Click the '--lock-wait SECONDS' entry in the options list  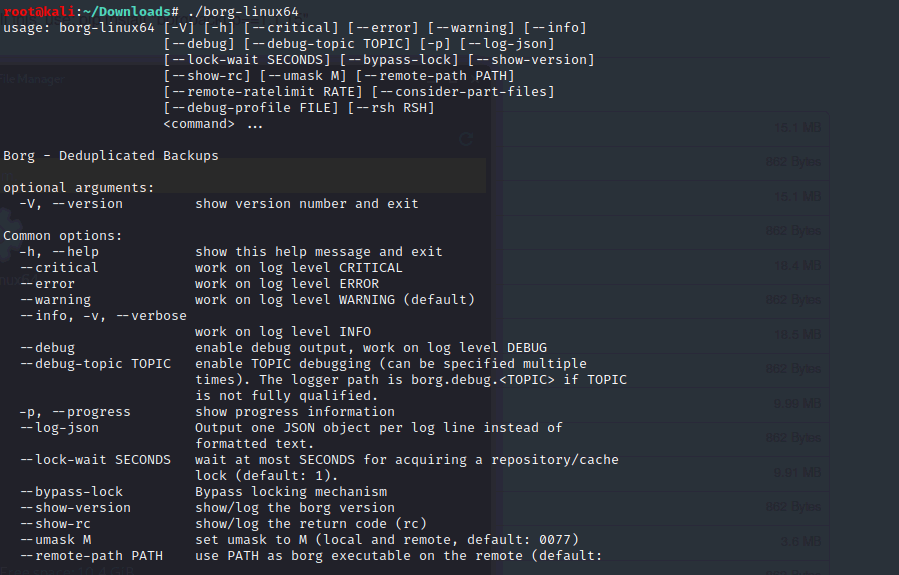pyautogui.click(x=95, y=459)
